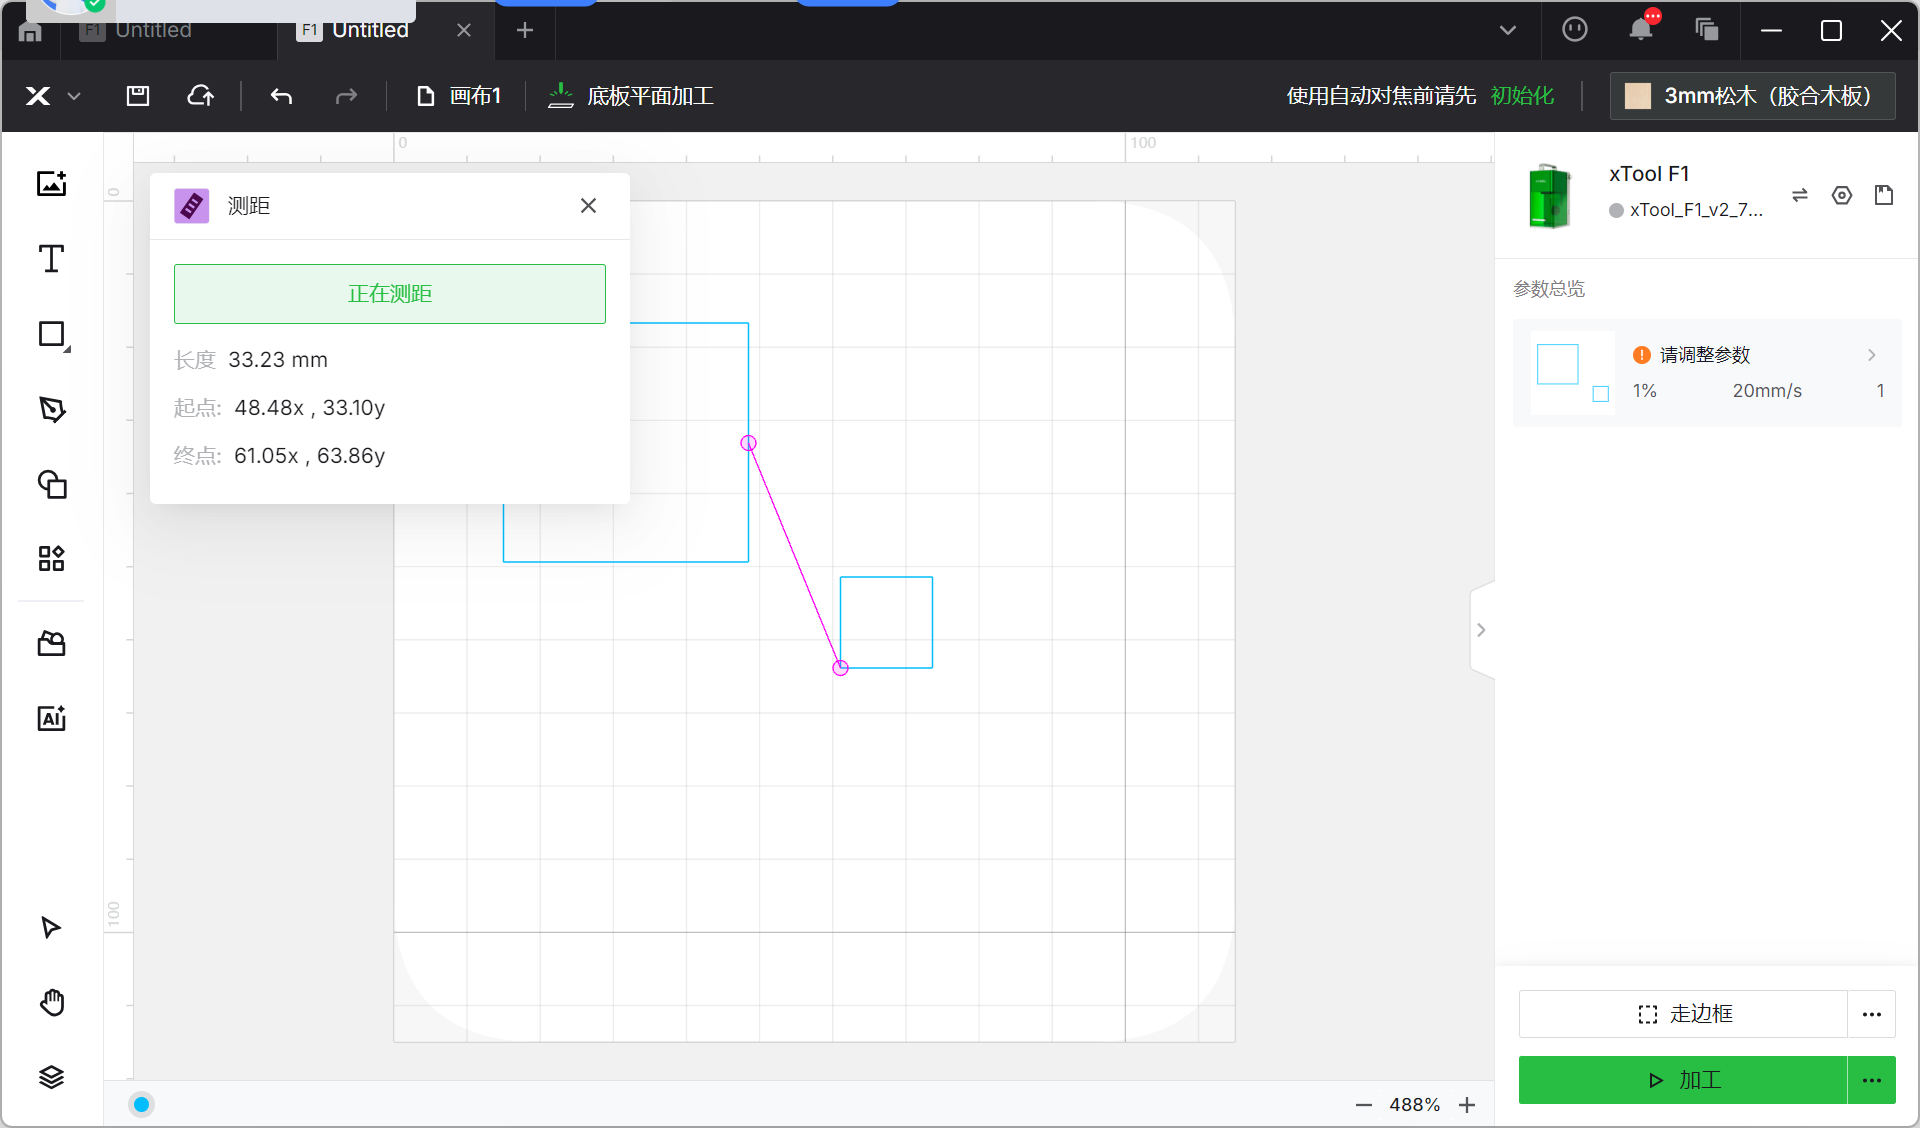Select the Text tool in left sidebar

[51, 259]
